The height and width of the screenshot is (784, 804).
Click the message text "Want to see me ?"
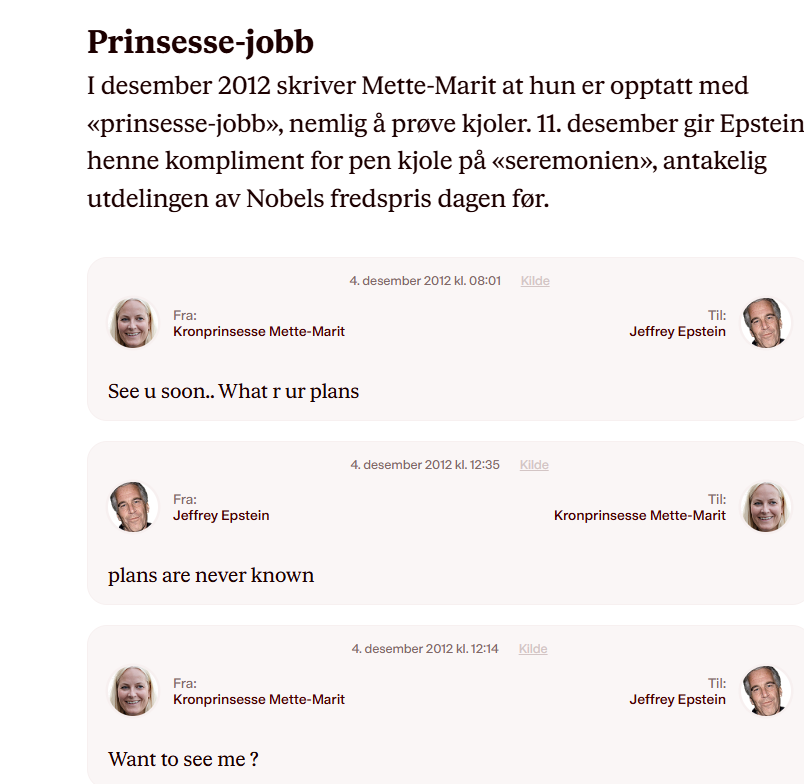click(x=183, y=759)
